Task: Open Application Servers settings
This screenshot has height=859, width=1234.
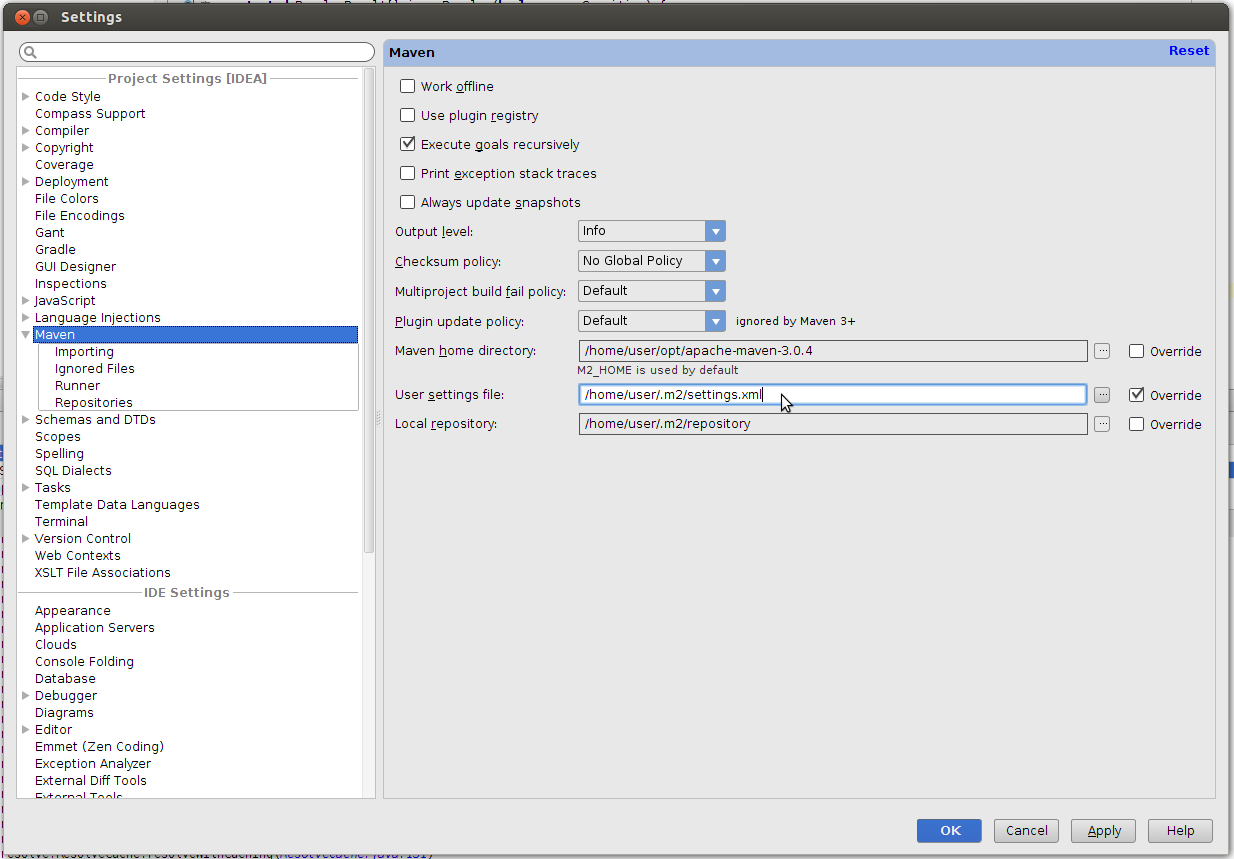Action: 95,628
